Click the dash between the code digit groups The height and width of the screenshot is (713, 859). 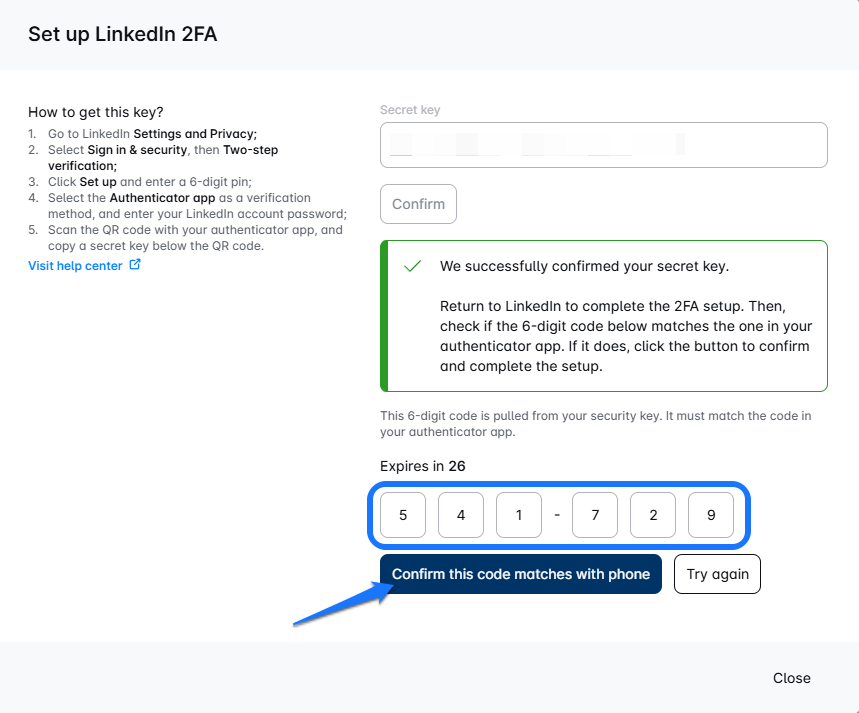tap(557, 516)
